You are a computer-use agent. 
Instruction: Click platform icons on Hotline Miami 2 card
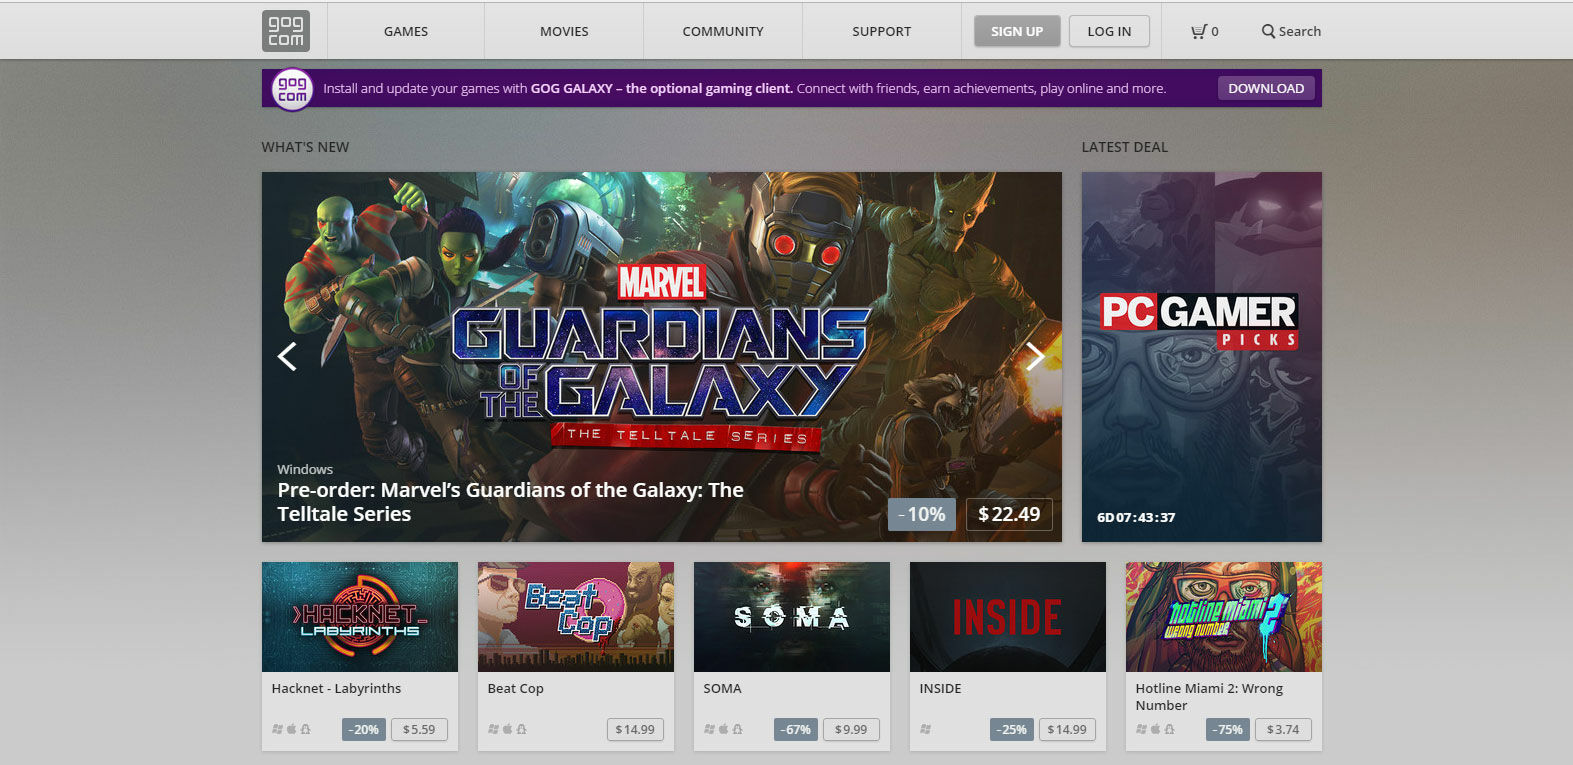click(x=1155, y=729)
